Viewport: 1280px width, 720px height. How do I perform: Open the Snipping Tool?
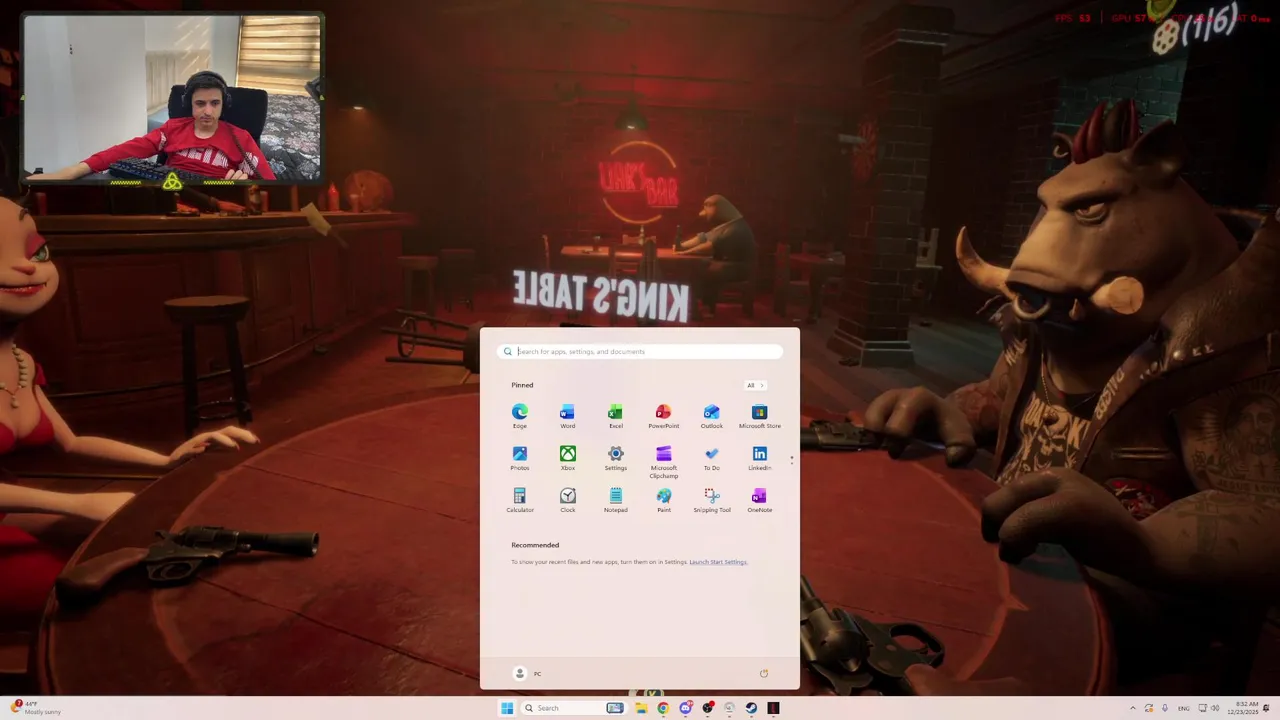click(711, 501)
